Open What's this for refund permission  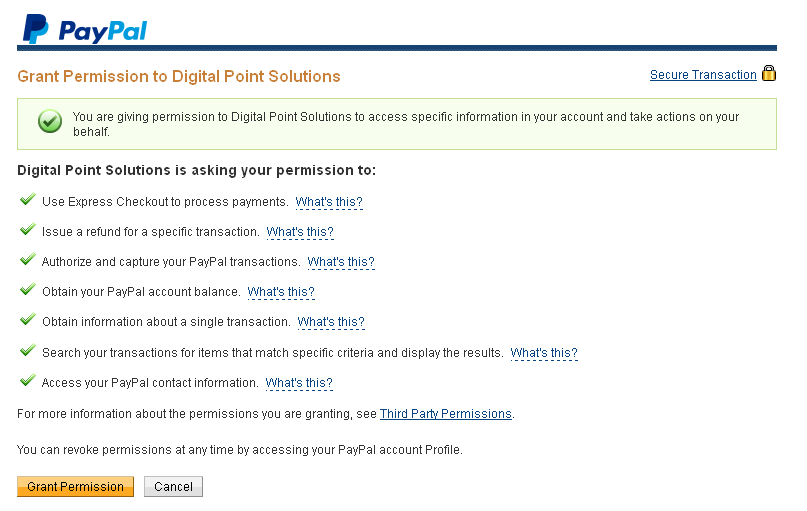click(300, 232)
